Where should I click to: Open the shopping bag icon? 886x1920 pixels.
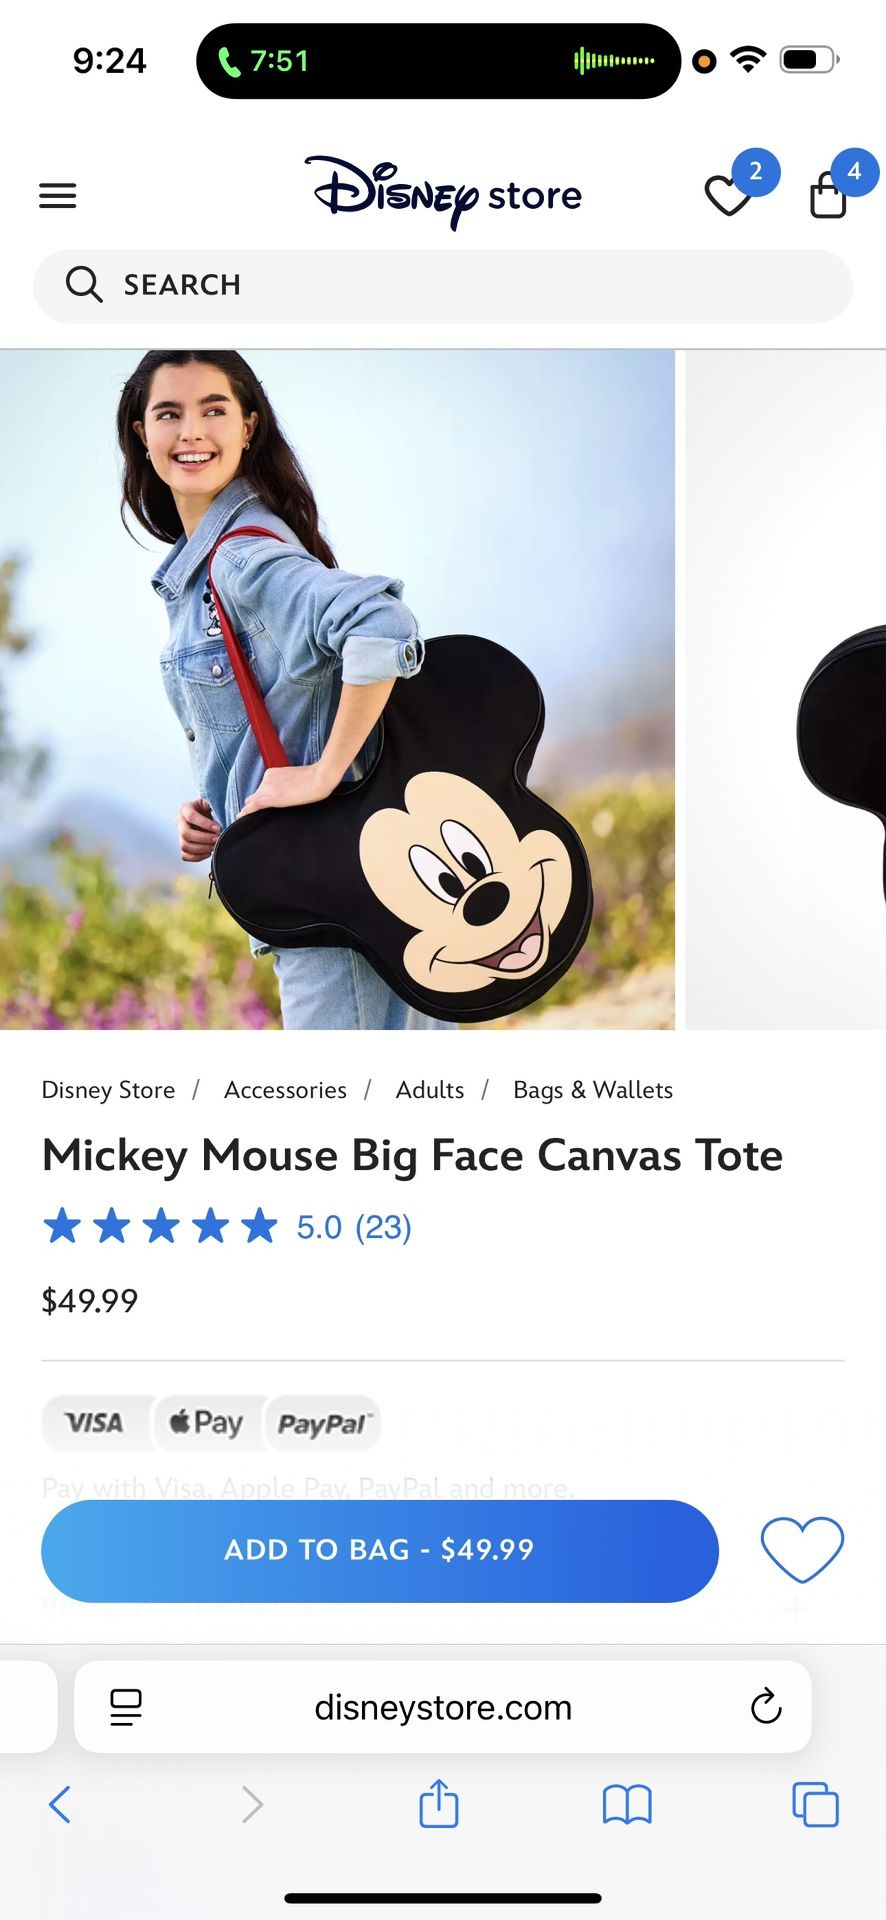click(x=828, y=194)
